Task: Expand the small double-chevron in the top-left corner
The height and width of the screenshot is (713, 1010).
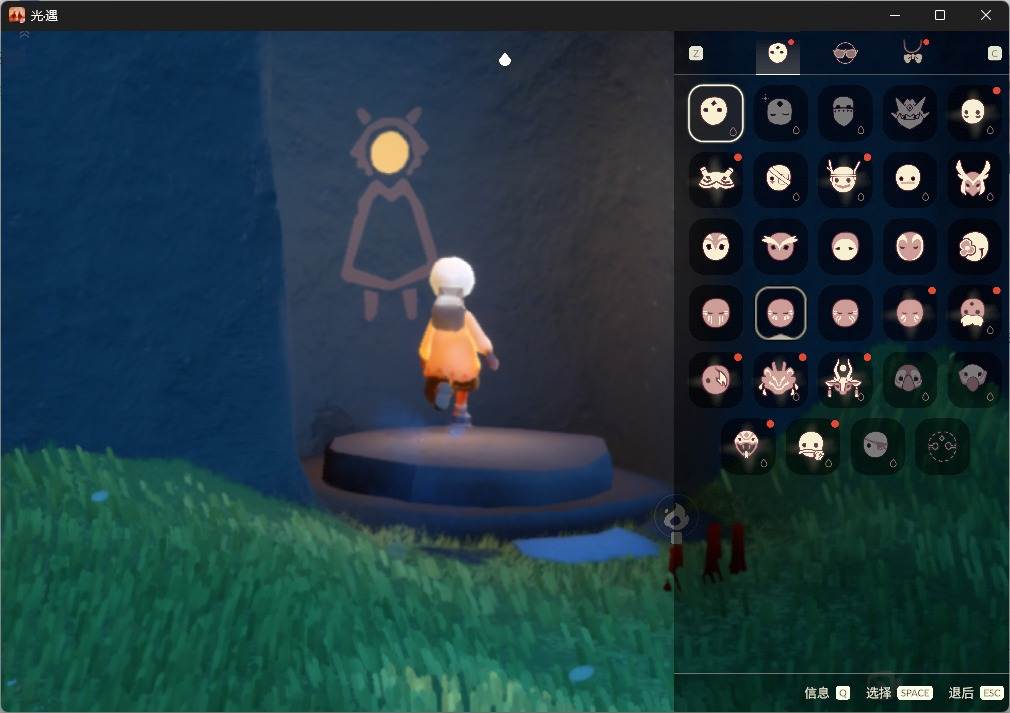Action: pos(24,35)
